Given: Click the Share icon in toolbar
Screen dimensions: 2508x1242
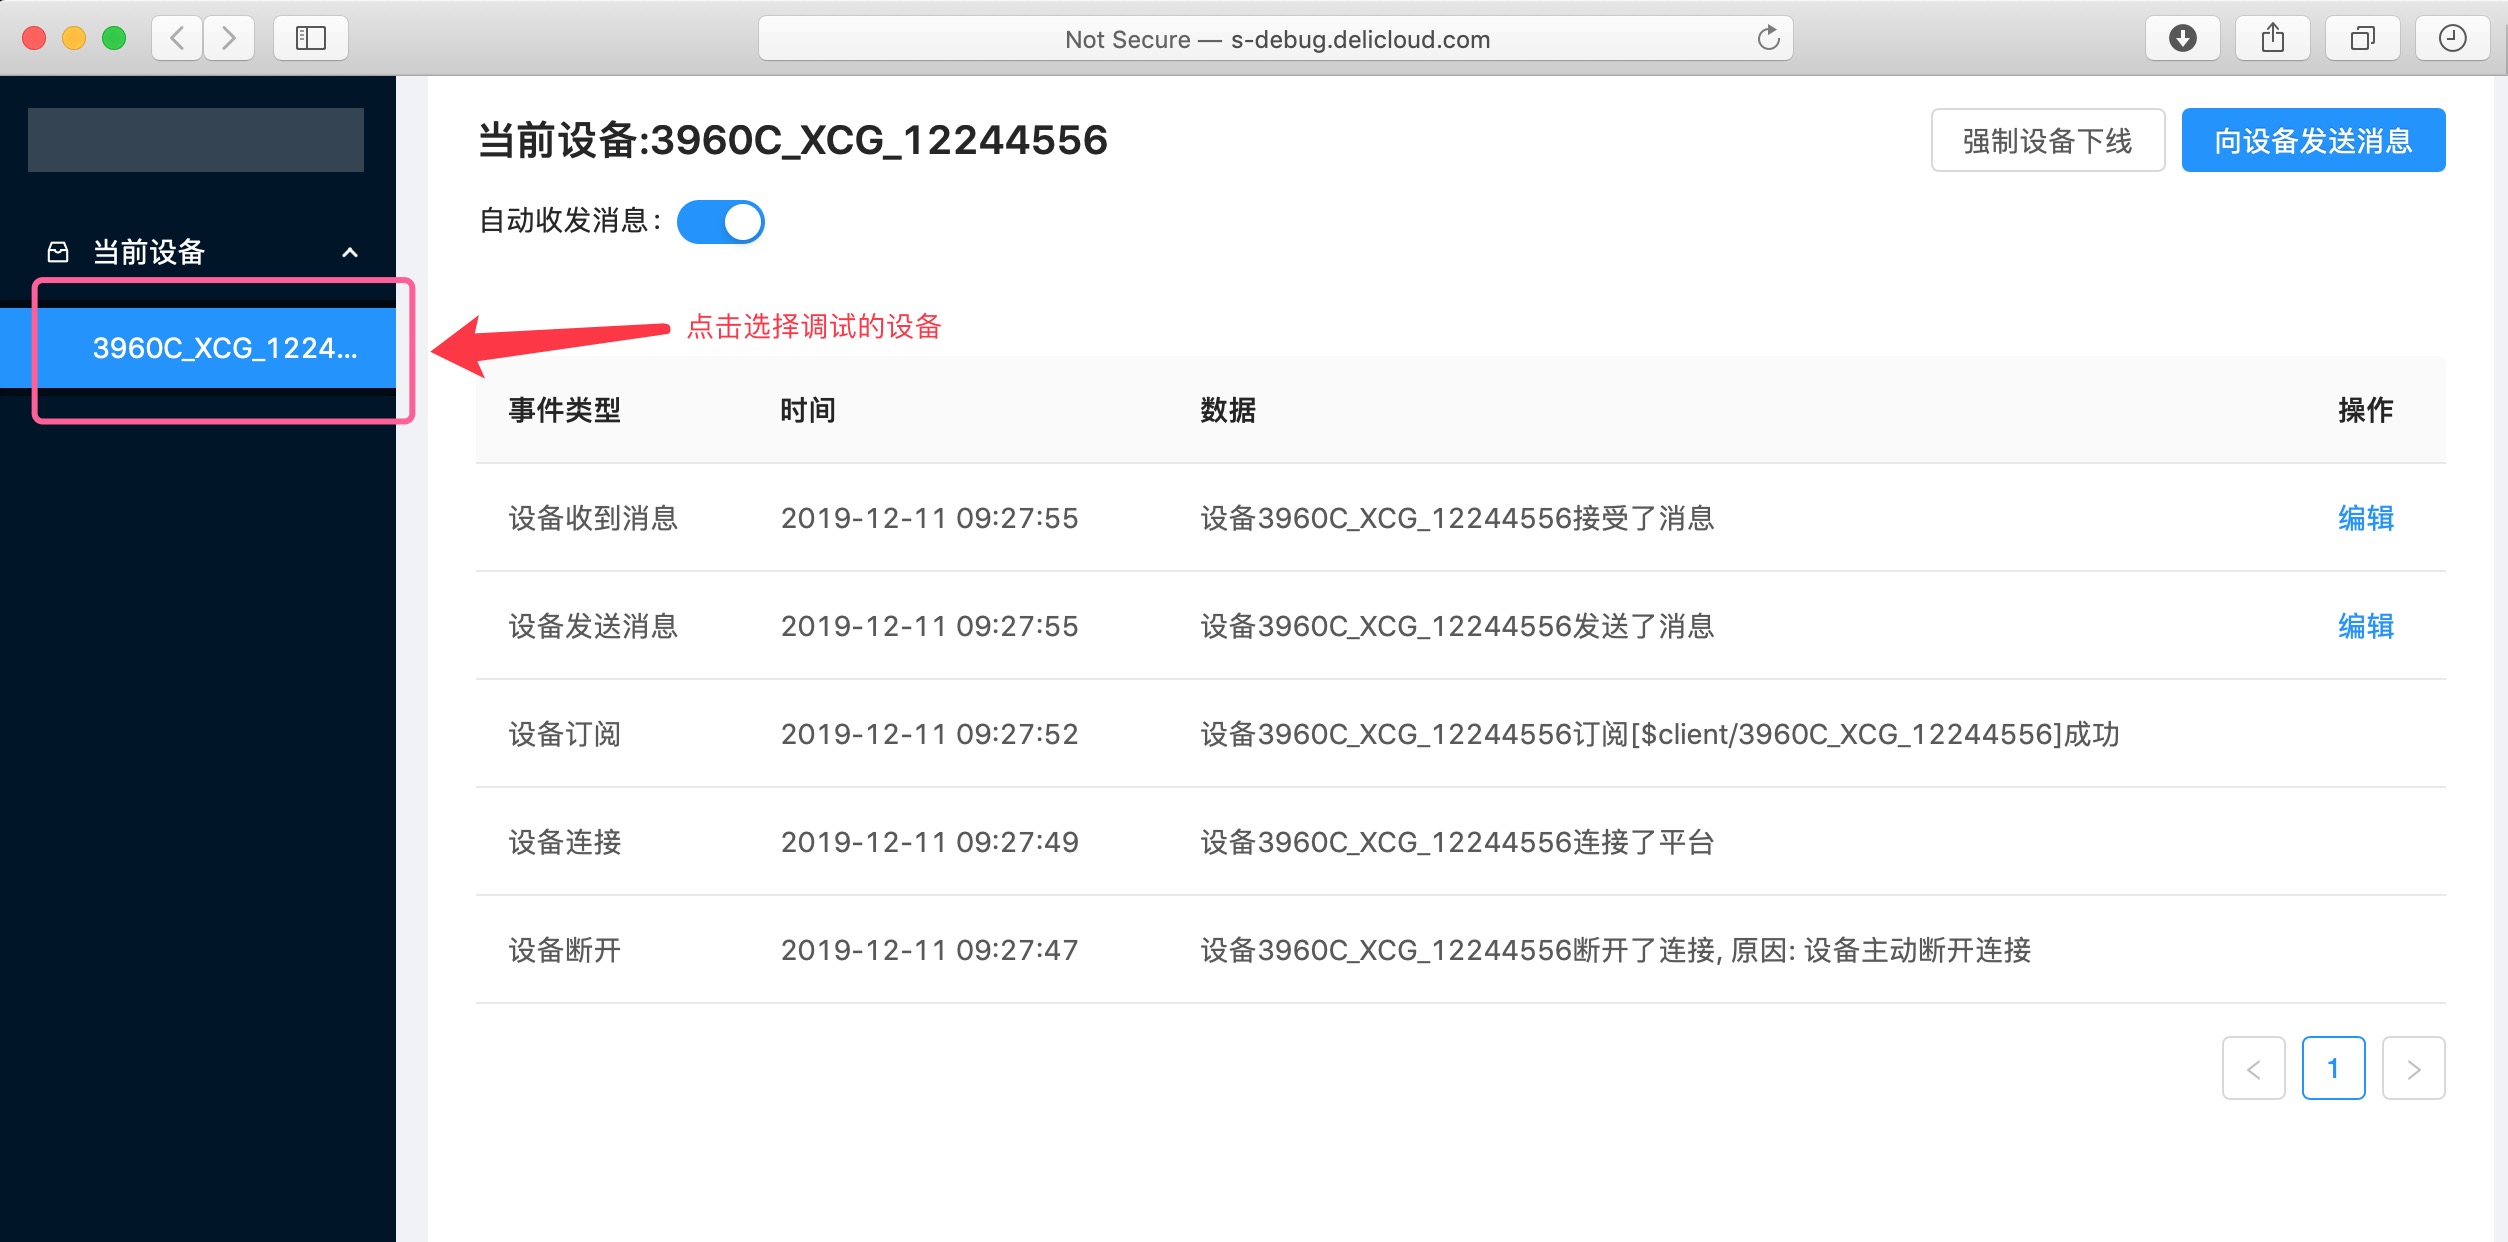Looking at the screenshot, I should point(2272,39).
